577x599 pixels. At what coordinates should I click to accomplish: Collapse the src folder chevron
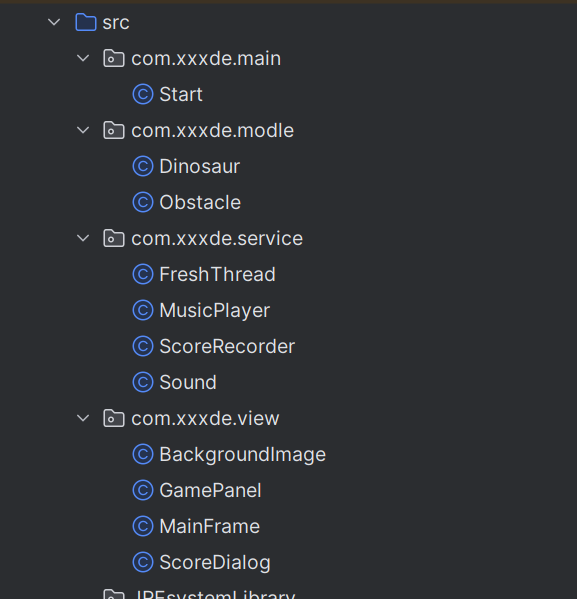pos(54,22)
